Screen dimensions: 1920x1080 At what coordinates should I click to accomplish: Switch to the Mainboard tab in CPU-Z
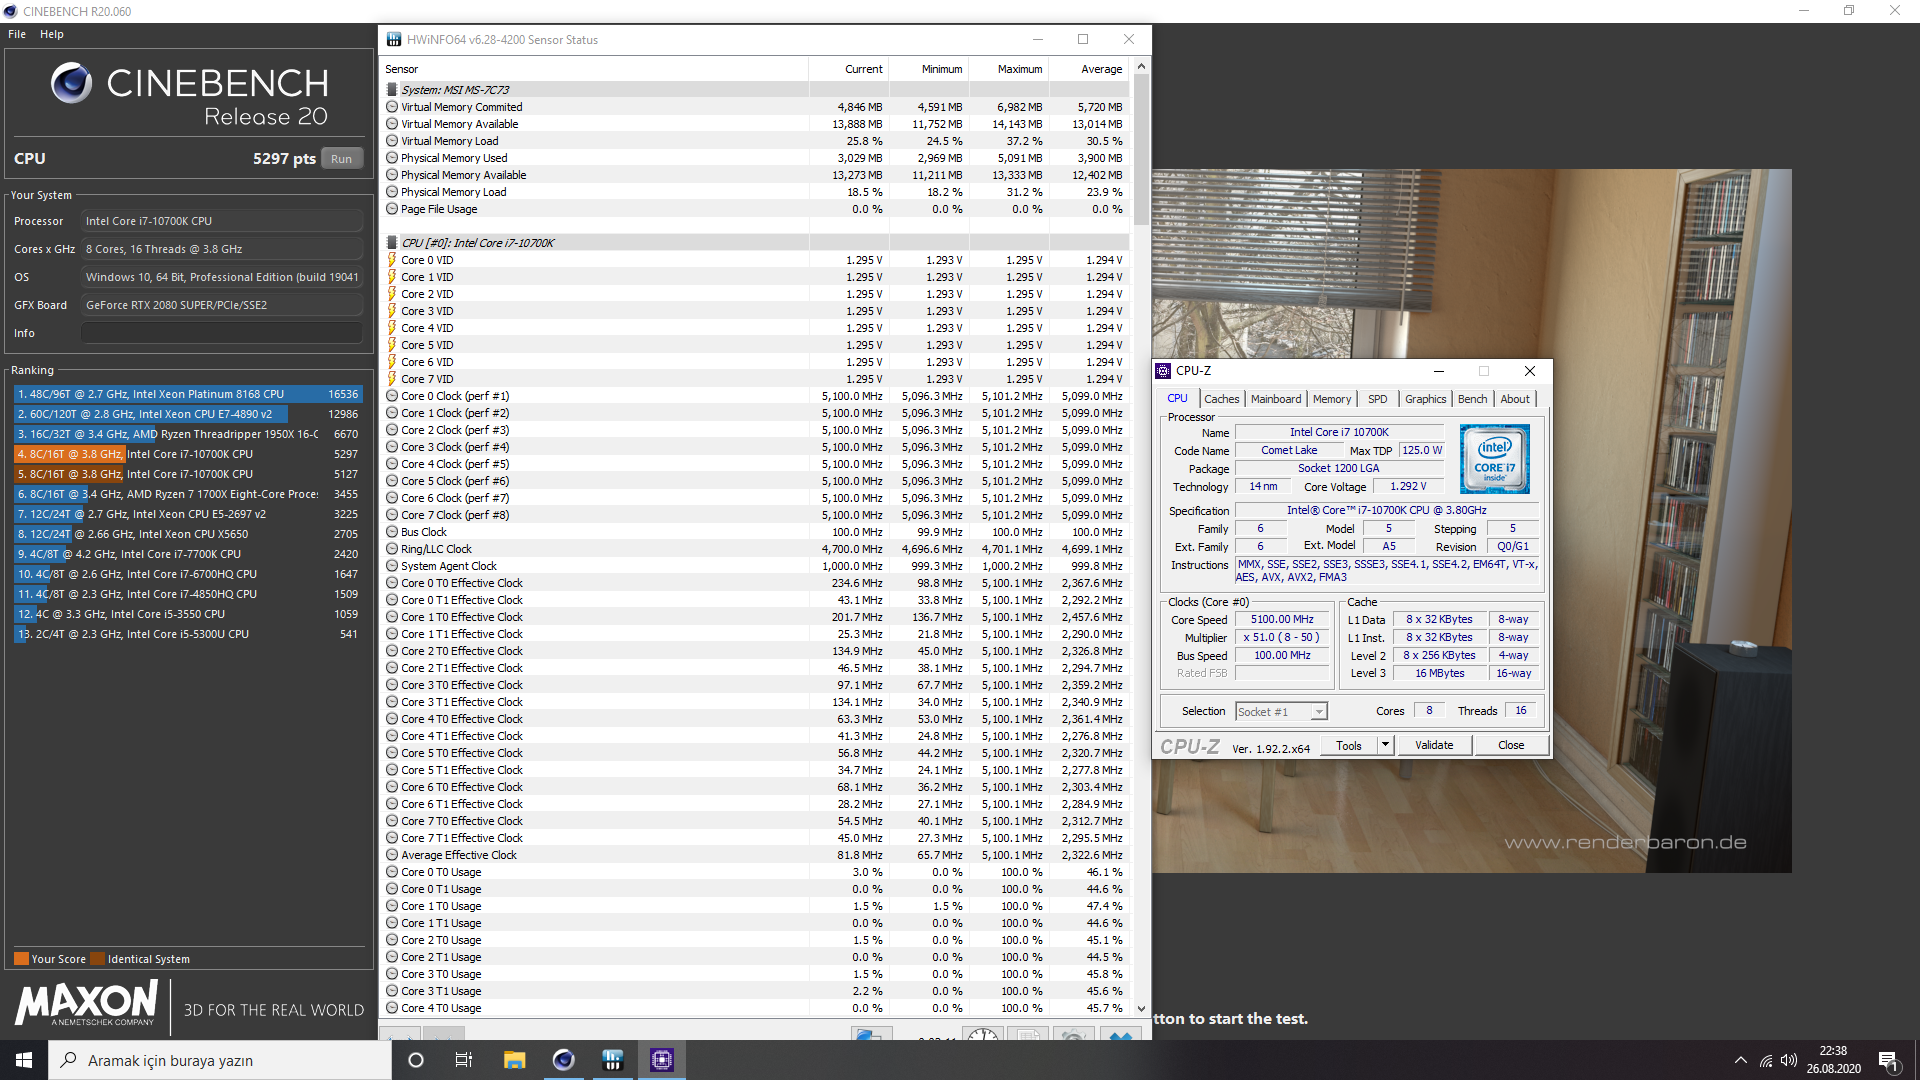[1276, 399]
